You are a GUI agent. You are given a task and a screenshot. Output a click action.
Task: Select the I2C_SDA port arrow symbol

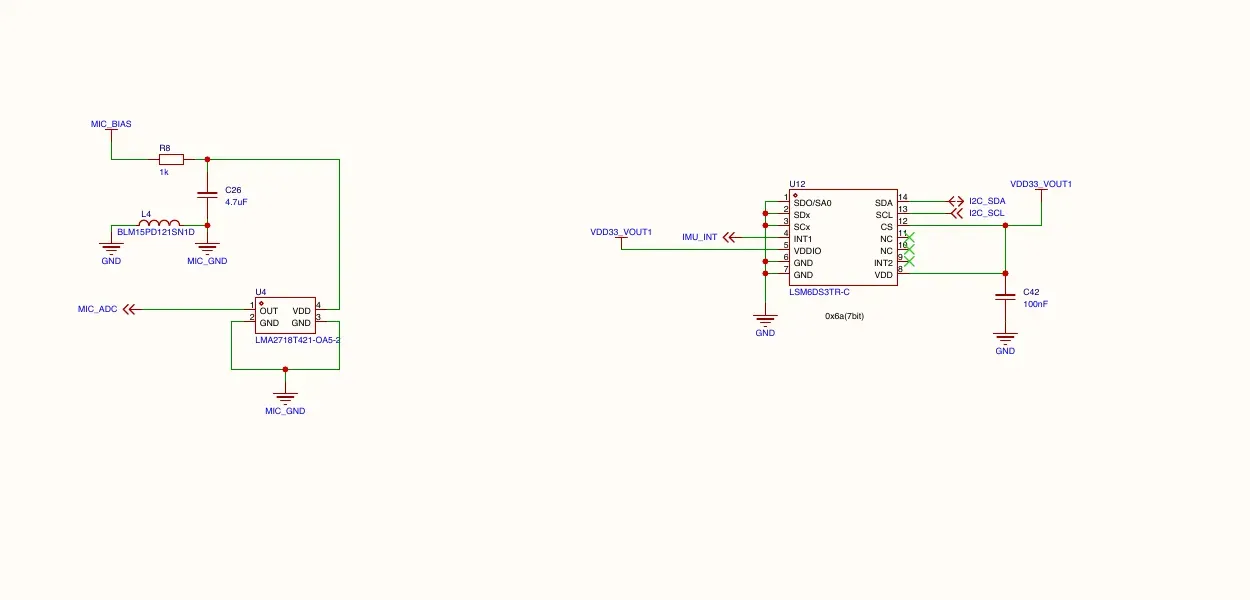coord(956,202)
